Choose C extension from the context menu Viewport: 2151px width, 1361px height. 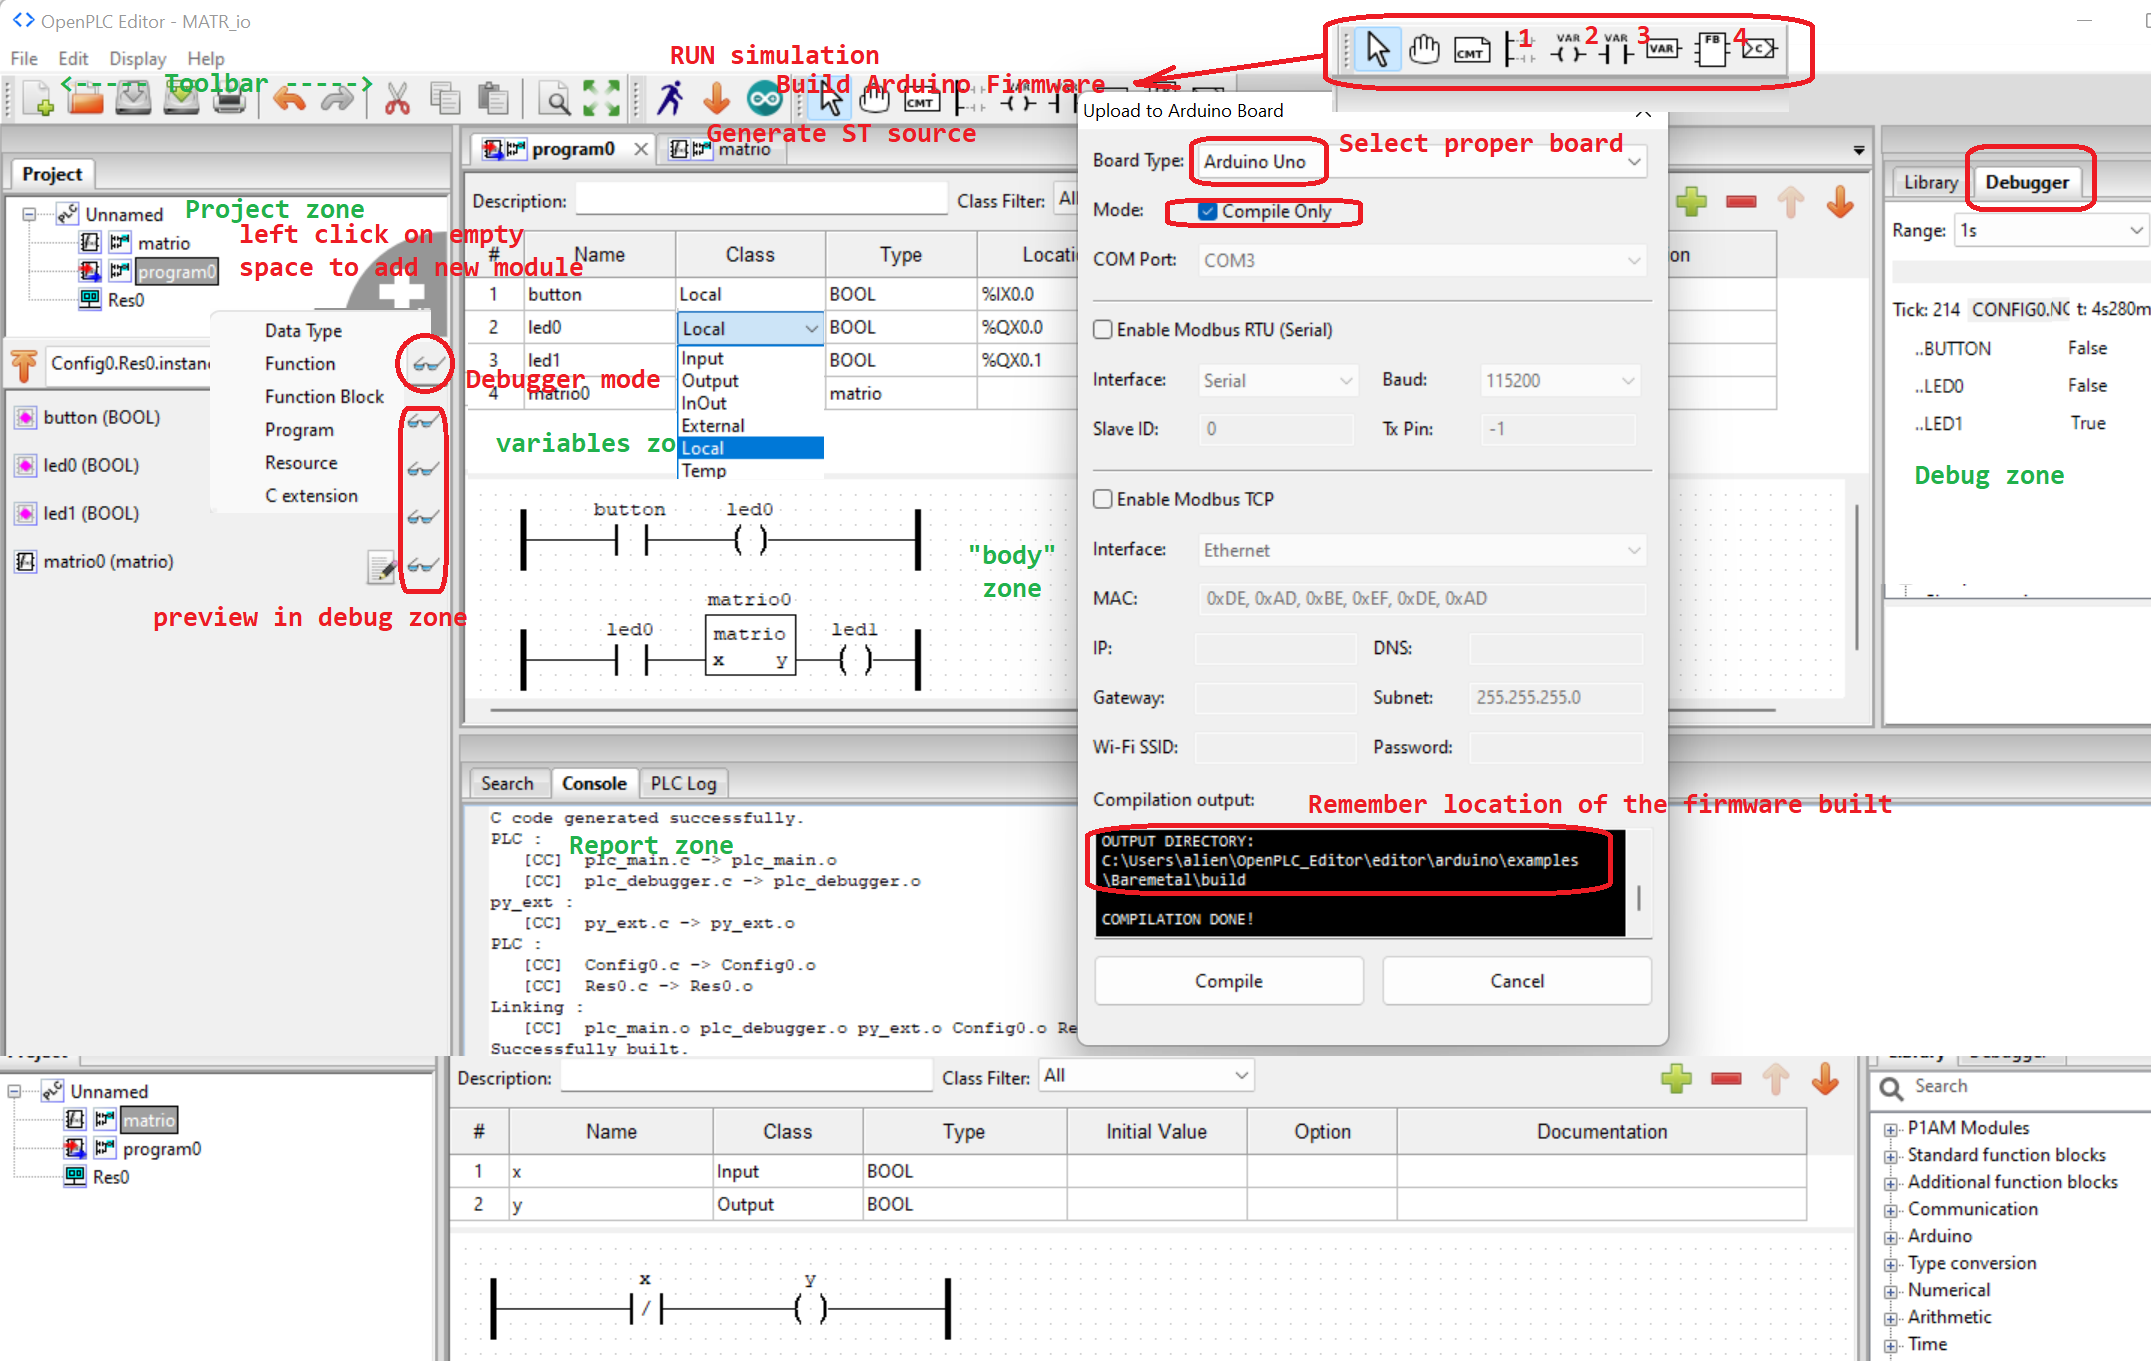coord(311,495)
